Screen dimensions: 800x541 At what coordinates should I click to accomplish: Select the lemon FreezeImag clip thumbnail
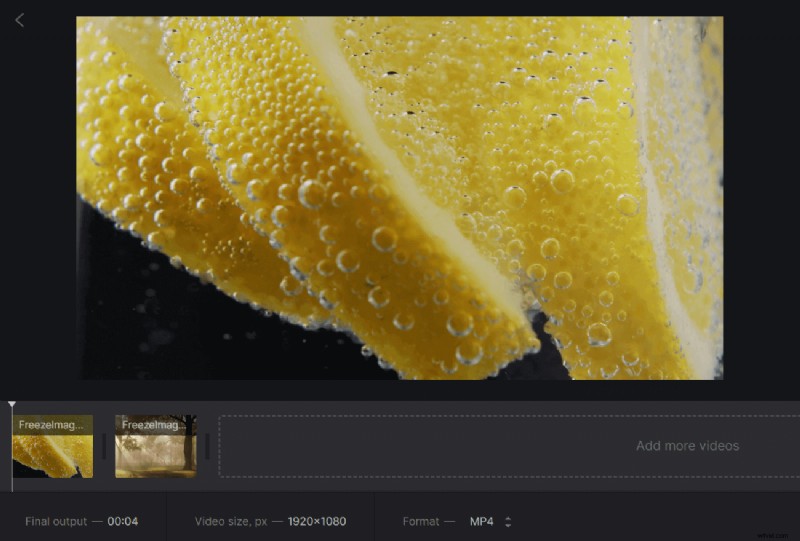point(53,447)
